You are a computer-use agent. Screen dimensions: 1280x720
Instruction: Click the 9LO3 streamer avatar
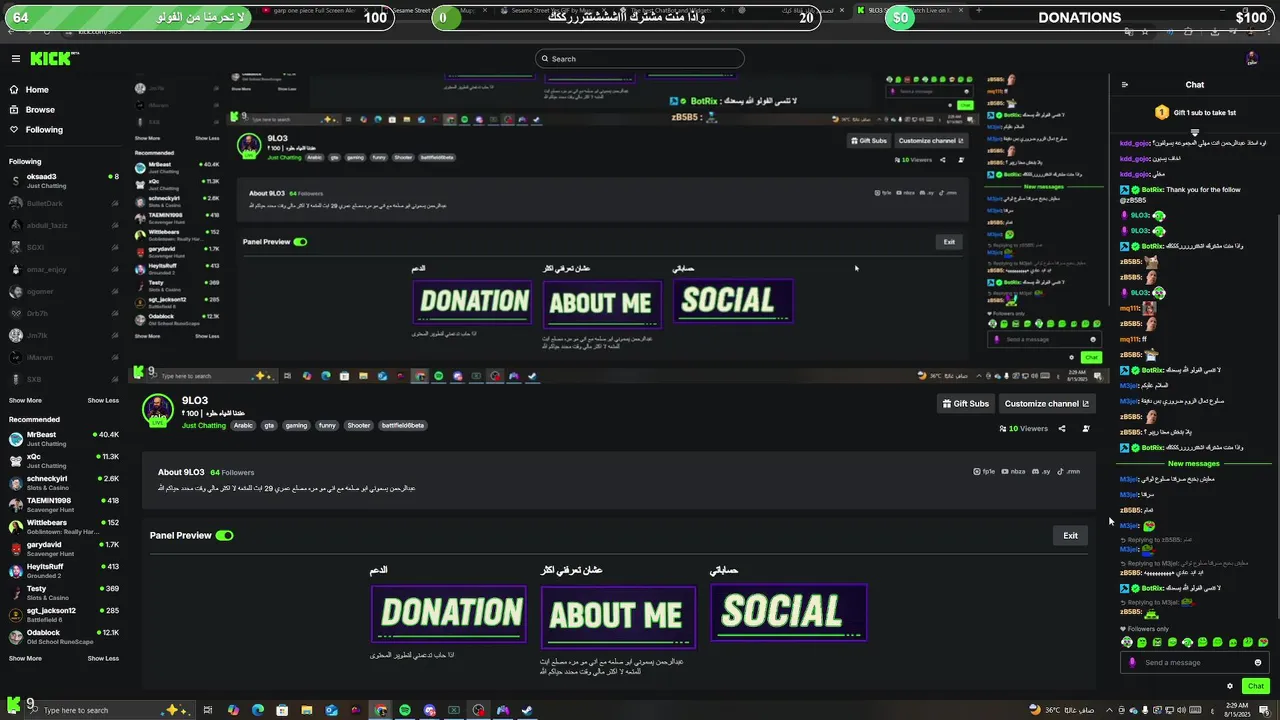click(x=157, y=410)
